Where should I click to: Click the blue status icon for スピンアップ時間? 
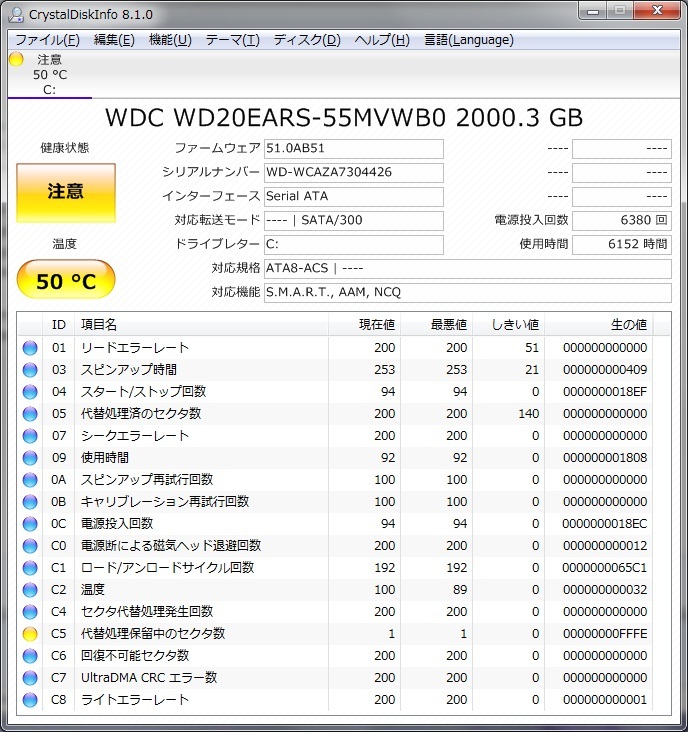(x=30, y=370)
